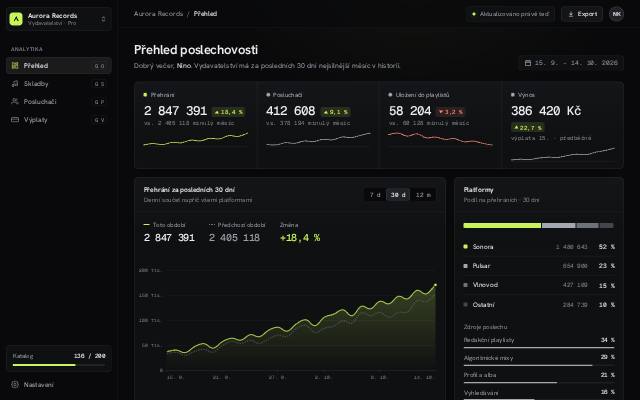Select the Ostatní platform row

(x=539, y=304)
